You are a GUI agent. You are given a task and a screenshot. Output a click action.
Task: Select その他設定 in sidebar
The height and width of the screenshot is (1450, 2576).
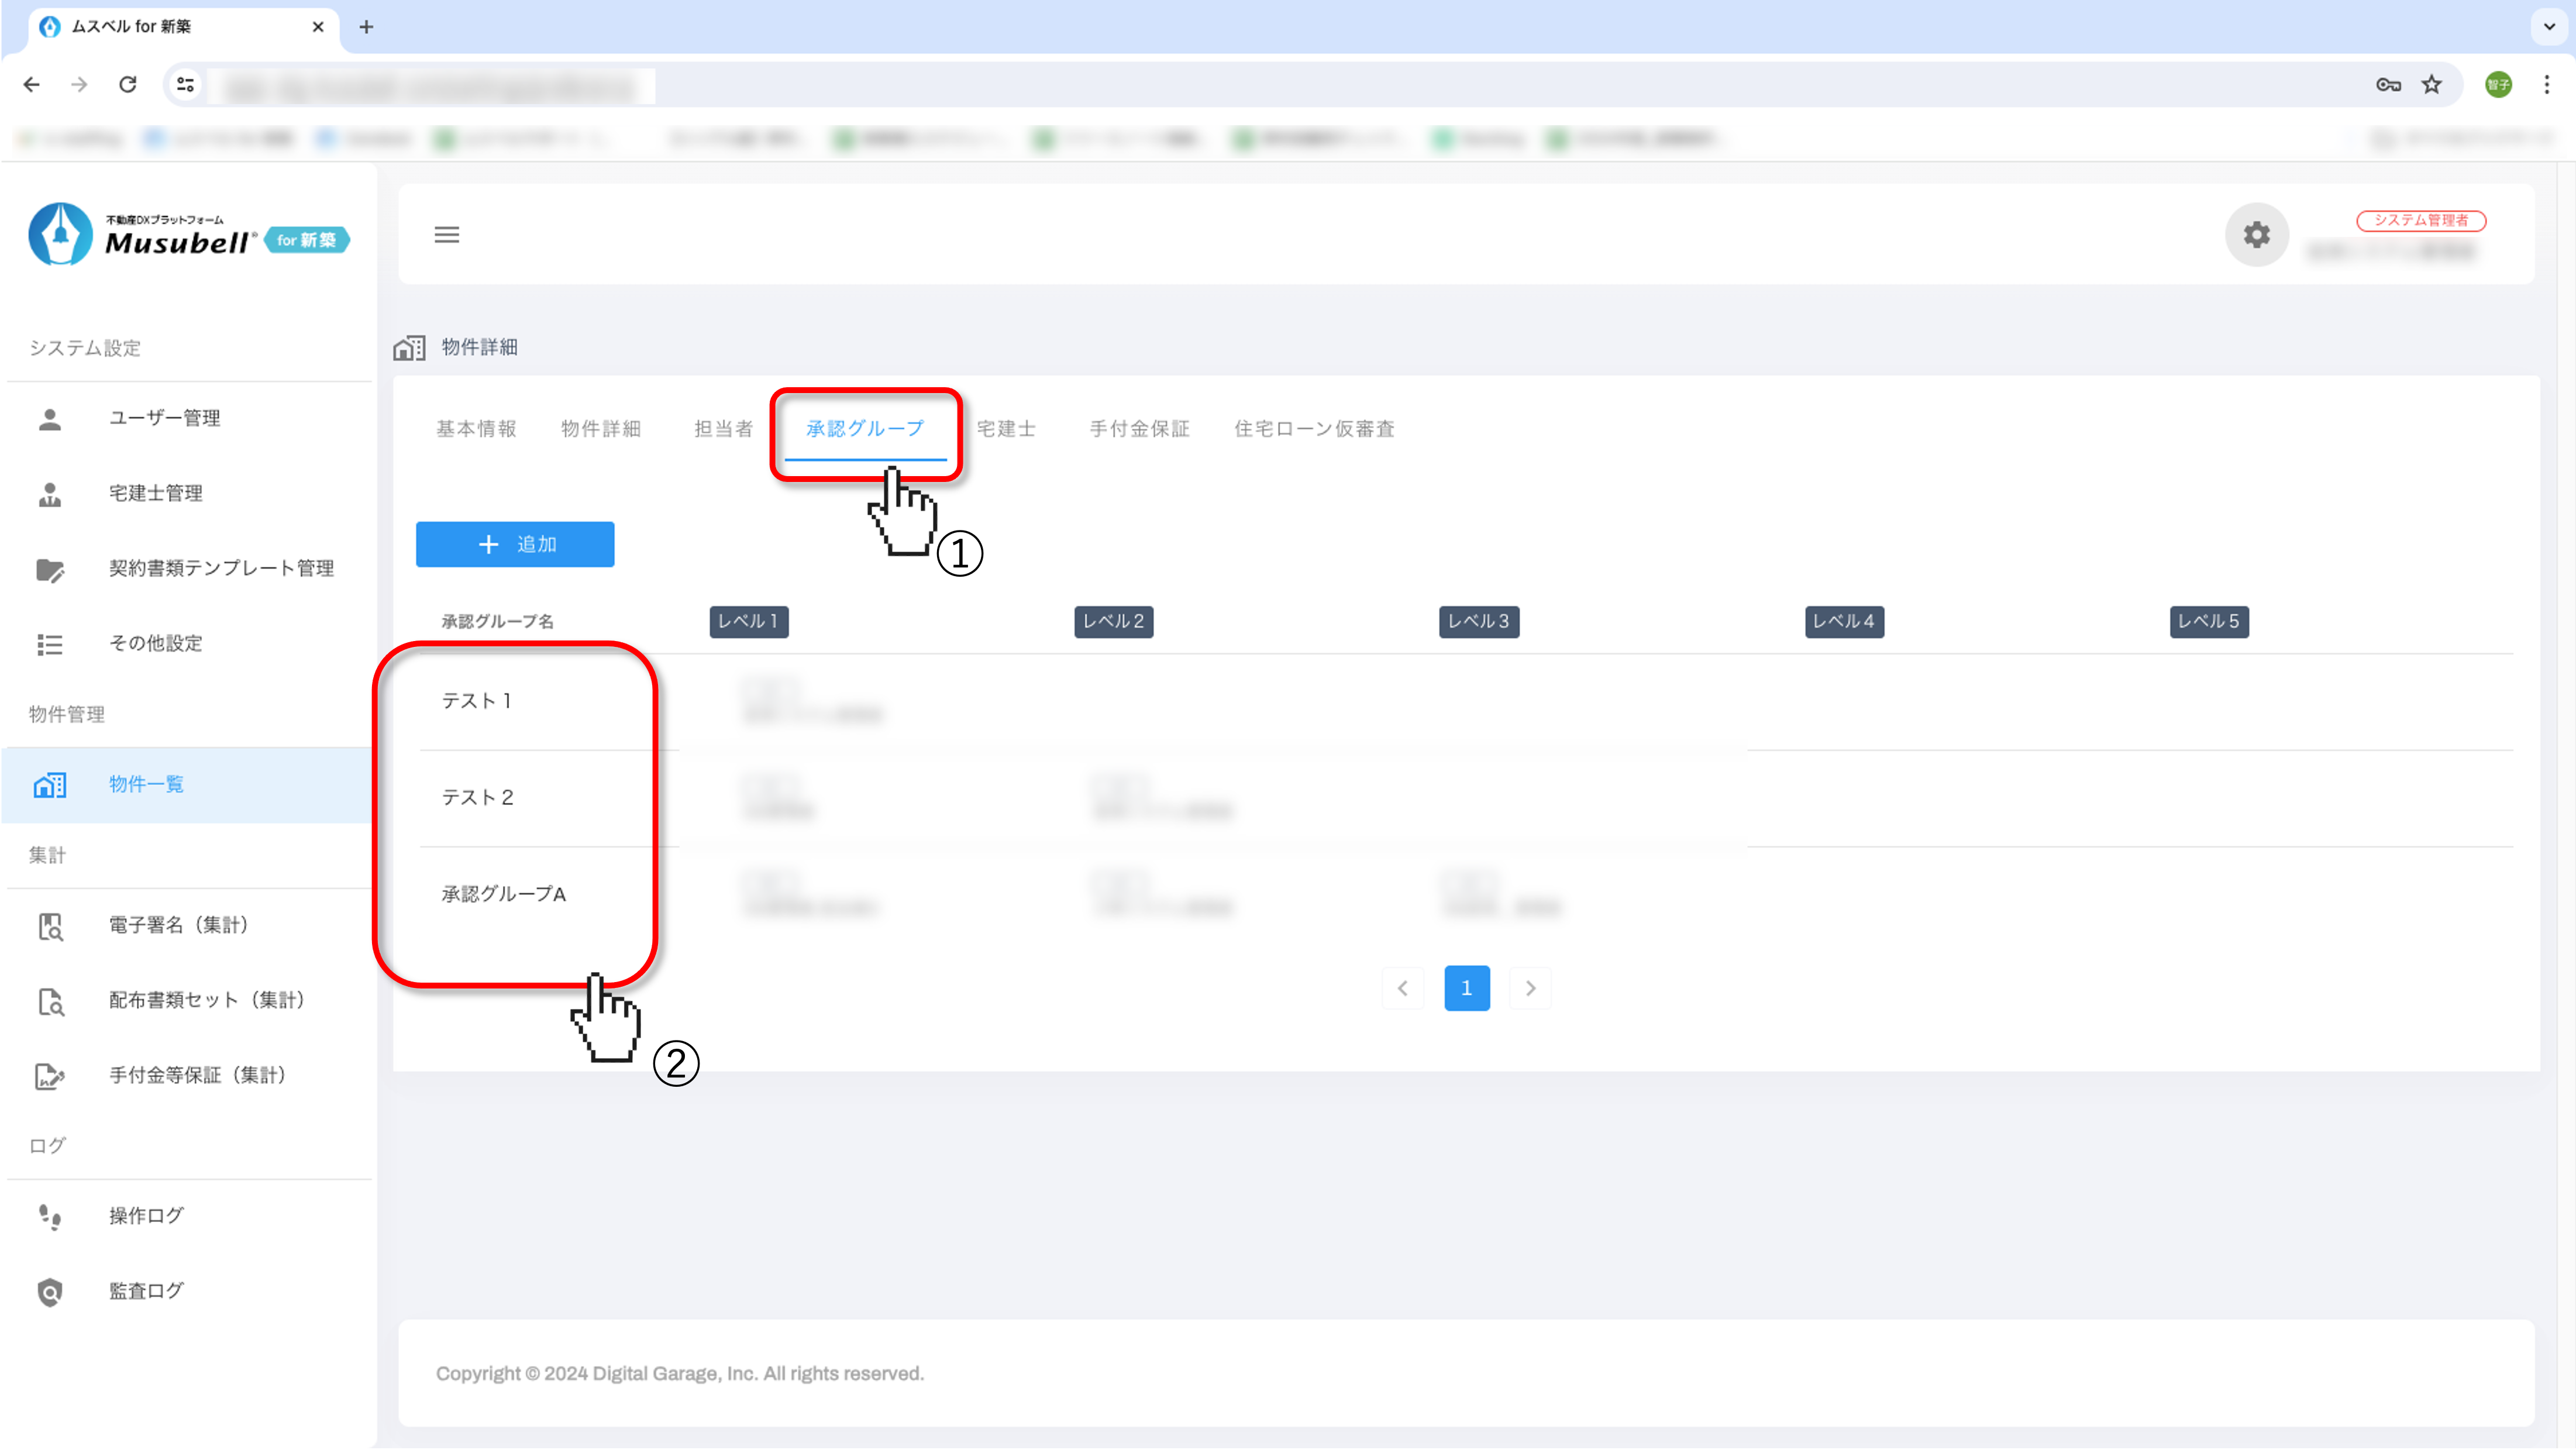(x=155, y=643)
